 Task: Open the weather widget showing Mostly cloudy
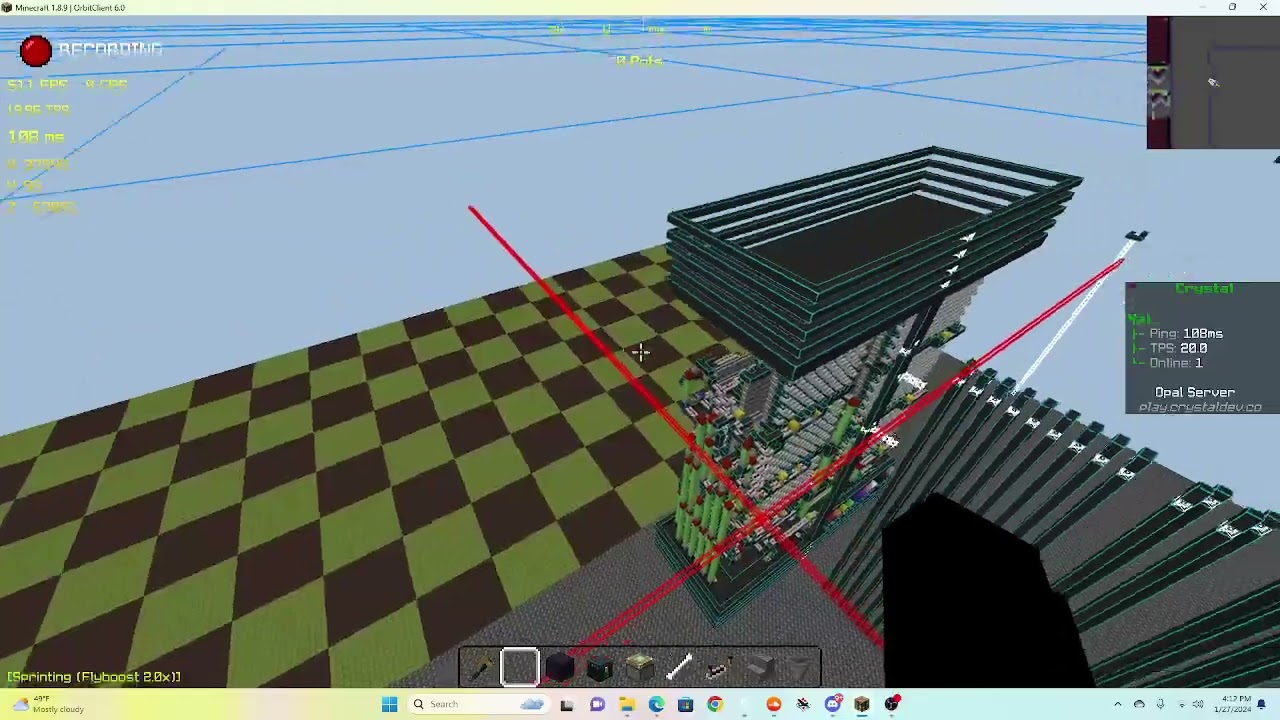[x=50, y=704]
